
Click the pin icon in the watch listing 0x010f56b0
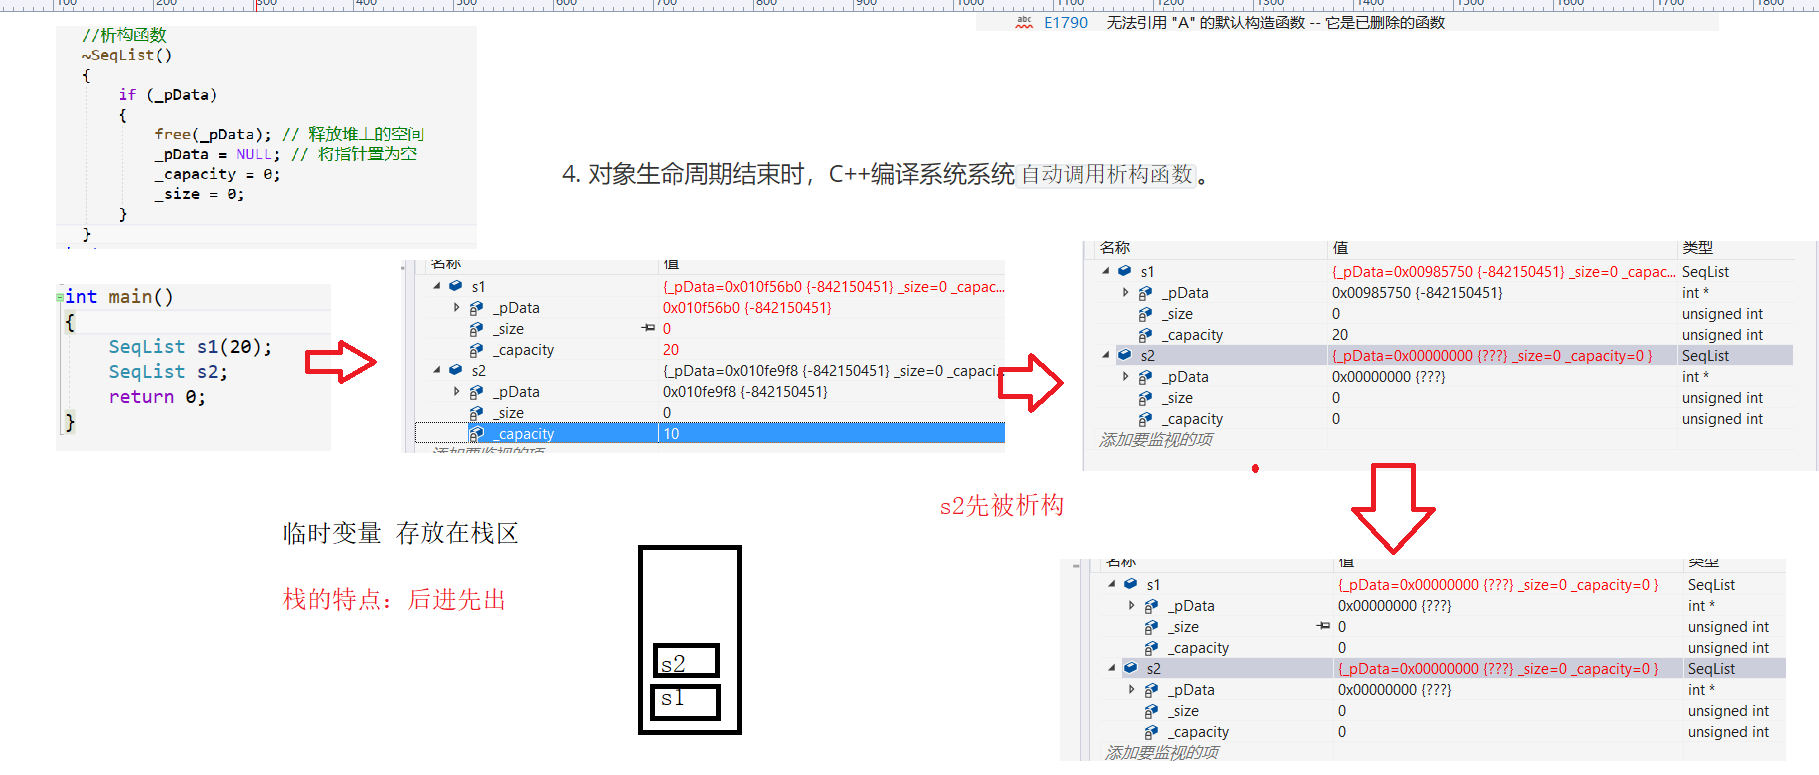tap(648, 328)
